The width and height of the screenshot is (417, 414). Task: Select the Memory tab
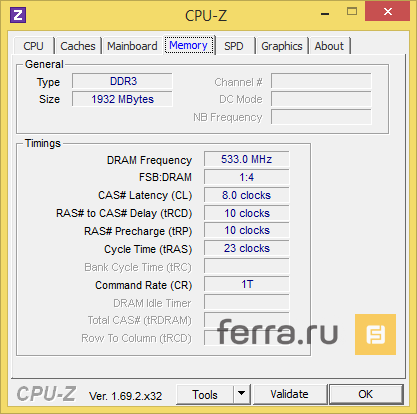189,45
